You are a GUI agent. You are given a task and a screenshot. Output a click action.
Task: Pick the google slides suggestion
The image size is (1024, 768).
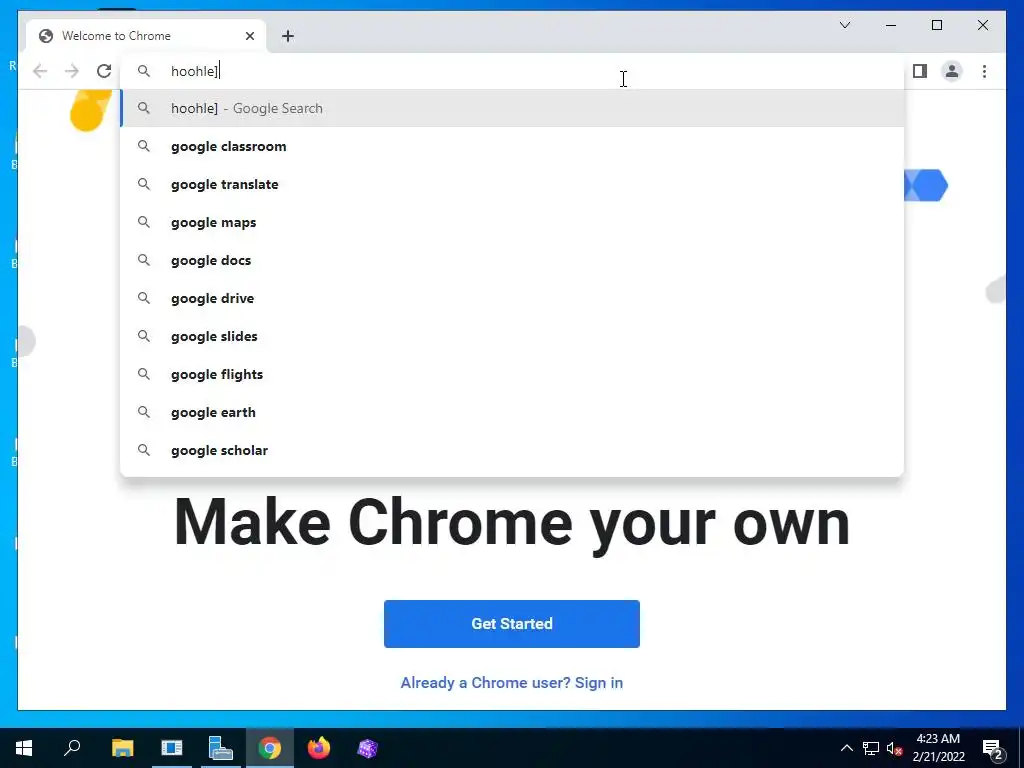click(x=512, y=336)
